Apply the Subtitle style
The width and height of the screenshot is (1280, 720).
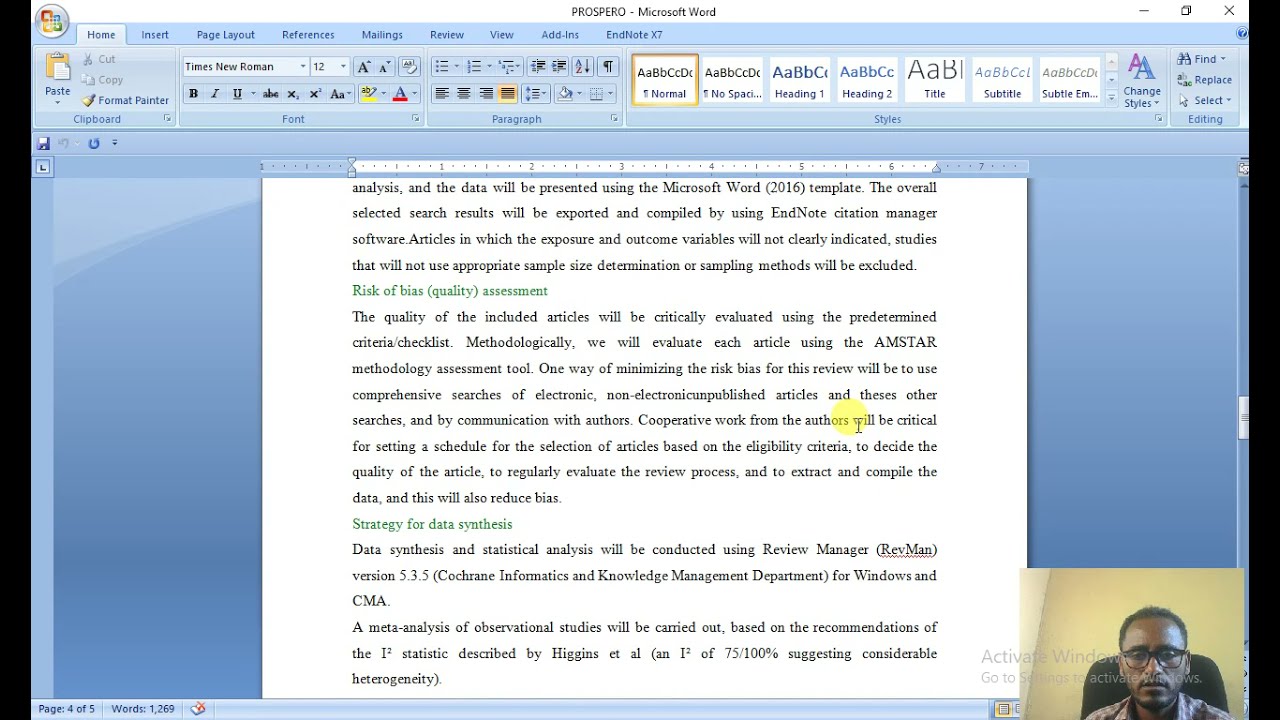[x=1002, y=80]
